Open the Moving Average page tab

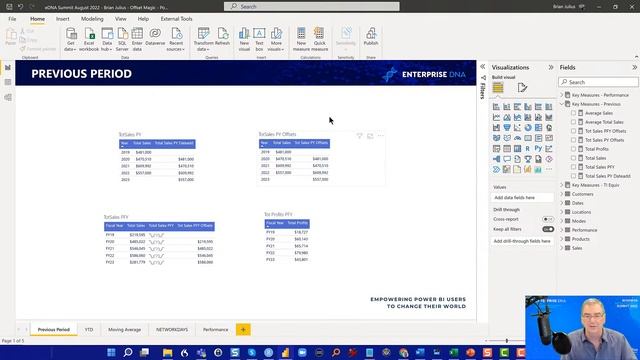[124, 329]
